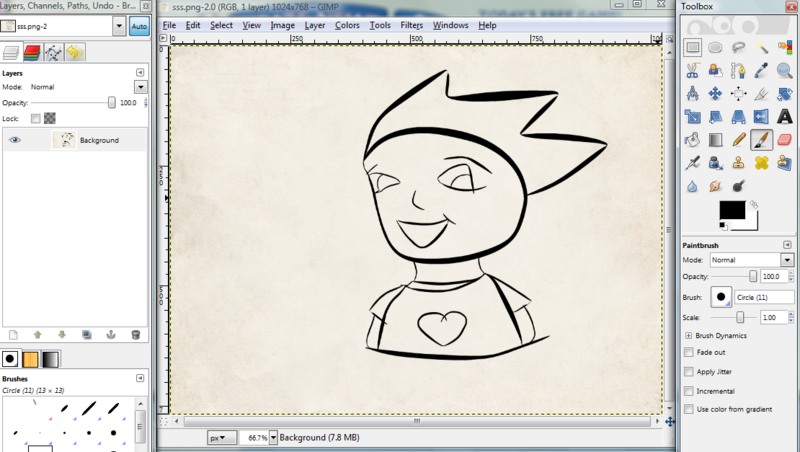Choose the Pencil tool in Toolbox
This screenshot has height=452, width=800.
coord(739,139)
